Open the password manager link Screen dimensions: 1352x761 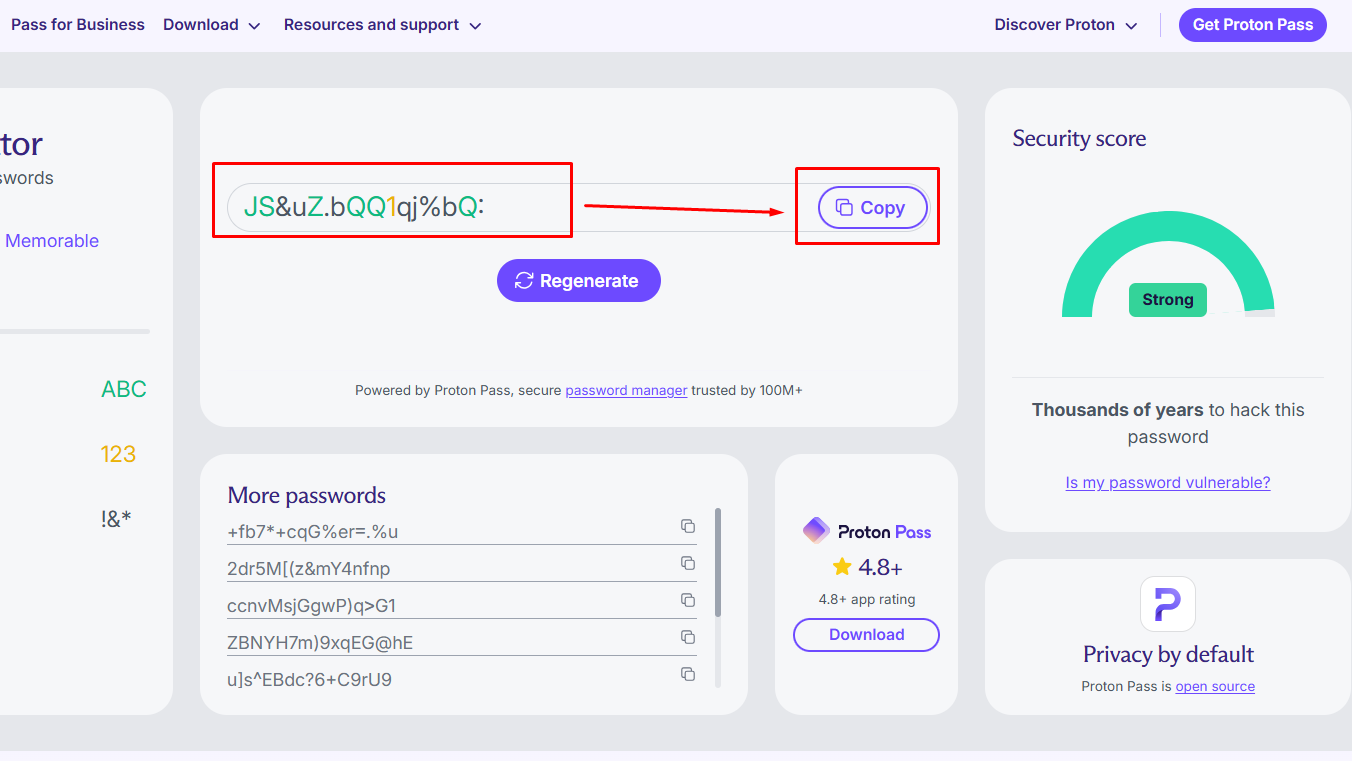tap(626, 391)
